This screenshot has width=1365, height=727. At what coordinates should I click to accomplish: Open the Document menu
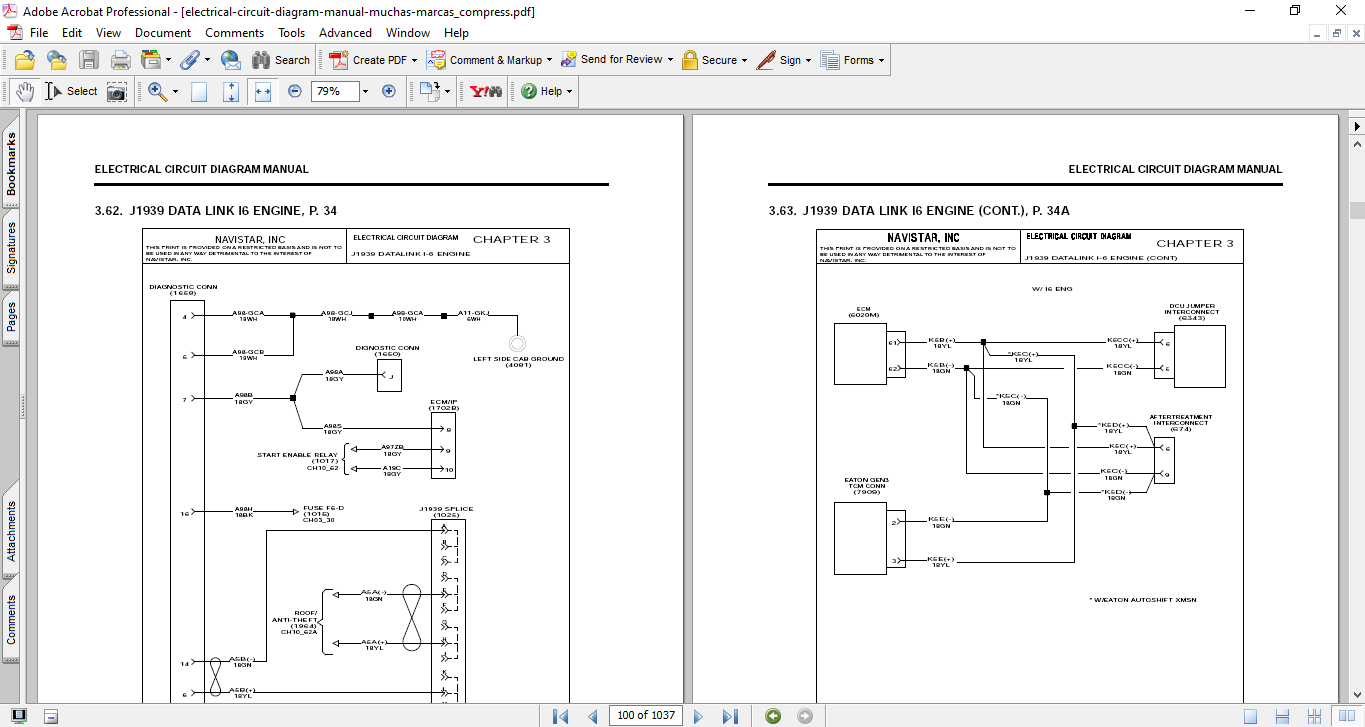click(x=163, y=33)
